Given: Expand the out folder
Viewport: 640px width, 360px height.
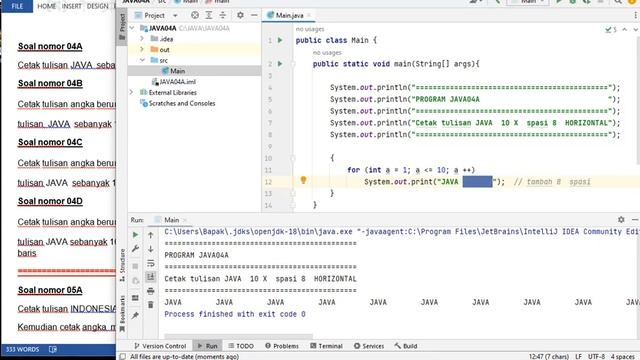Looking at the screenshot, I should [x=142, y=49].
